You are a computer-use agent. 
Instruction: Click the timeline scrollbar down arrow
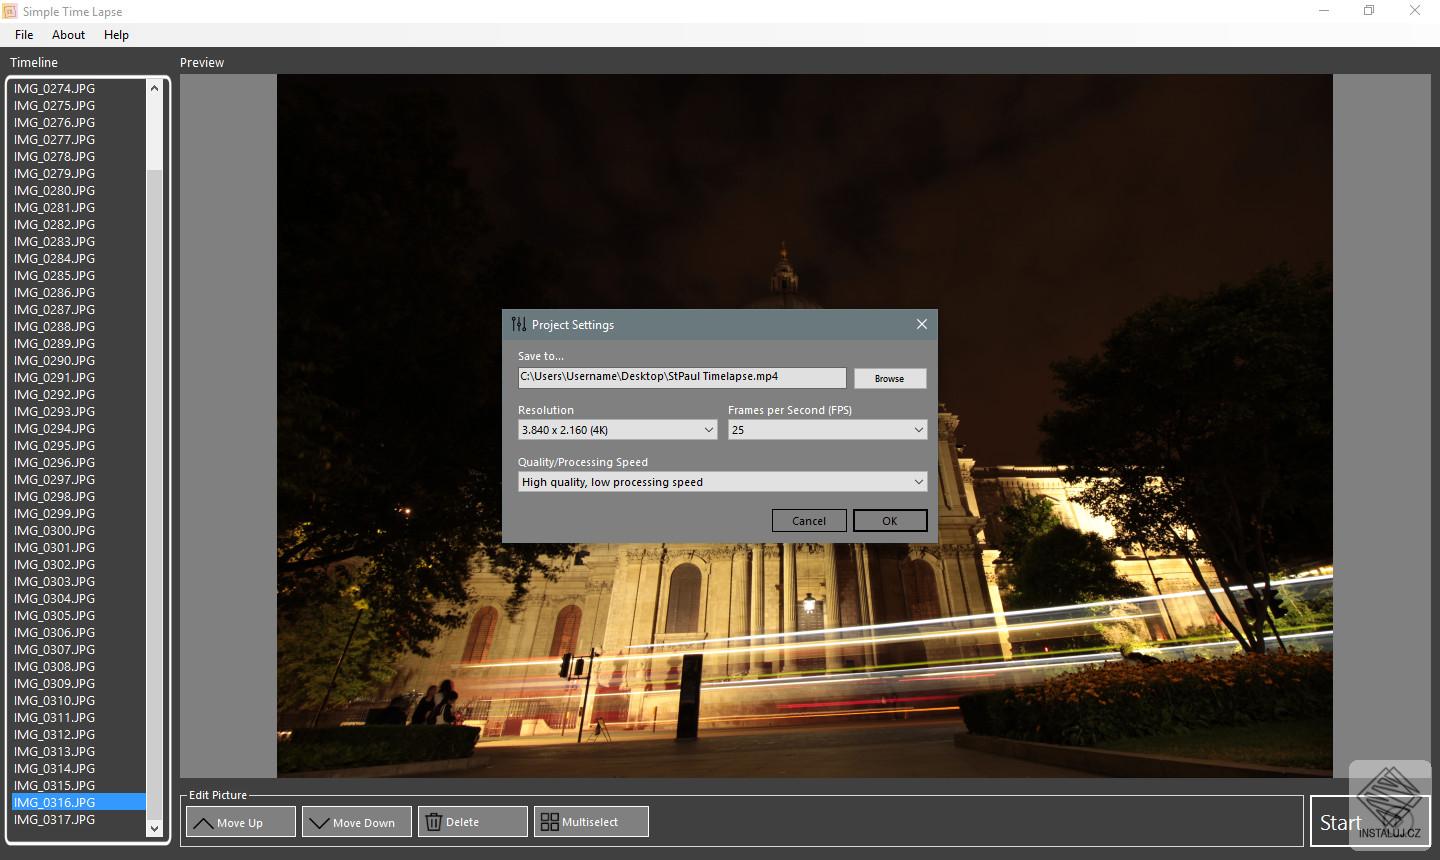pos(154,828)
